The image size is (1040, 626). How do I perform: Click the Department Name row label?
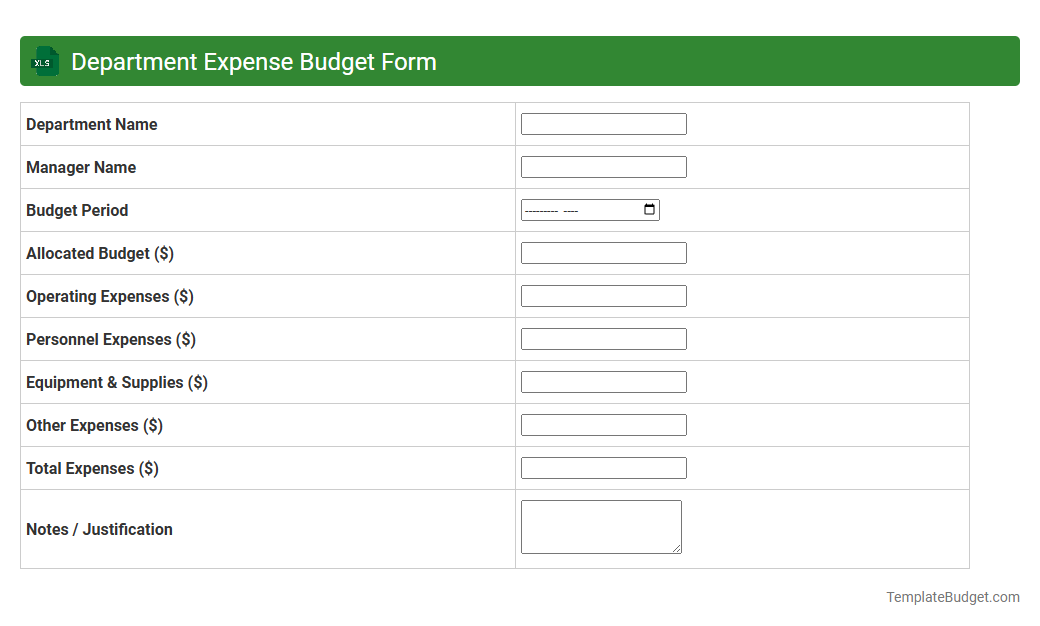(x=91, y=124)
